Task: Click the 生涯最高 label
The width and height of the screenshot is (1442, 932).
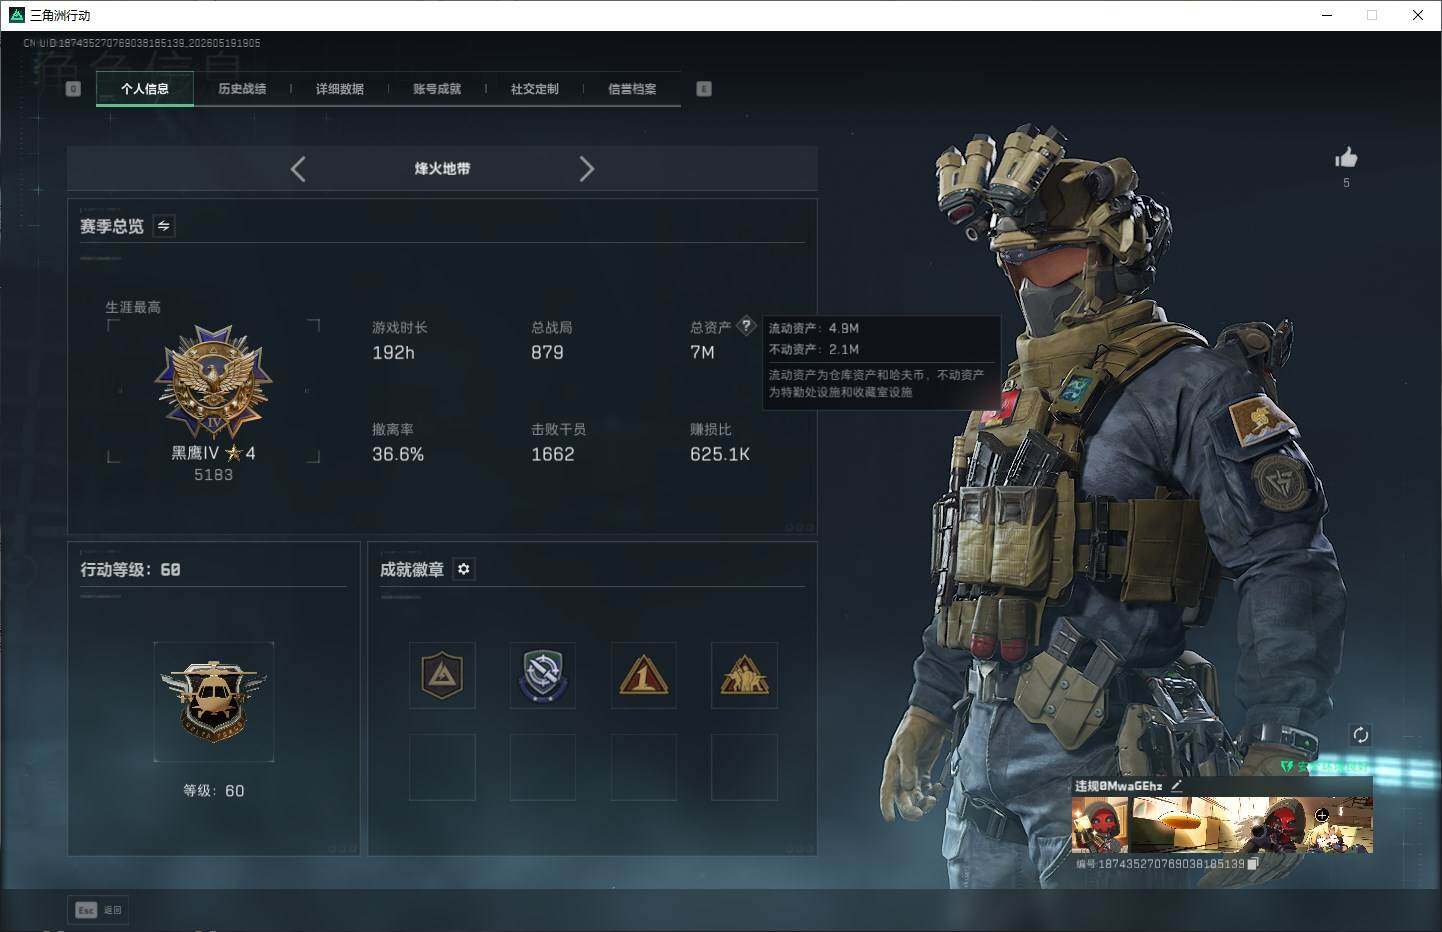Action: pos(133,307)
